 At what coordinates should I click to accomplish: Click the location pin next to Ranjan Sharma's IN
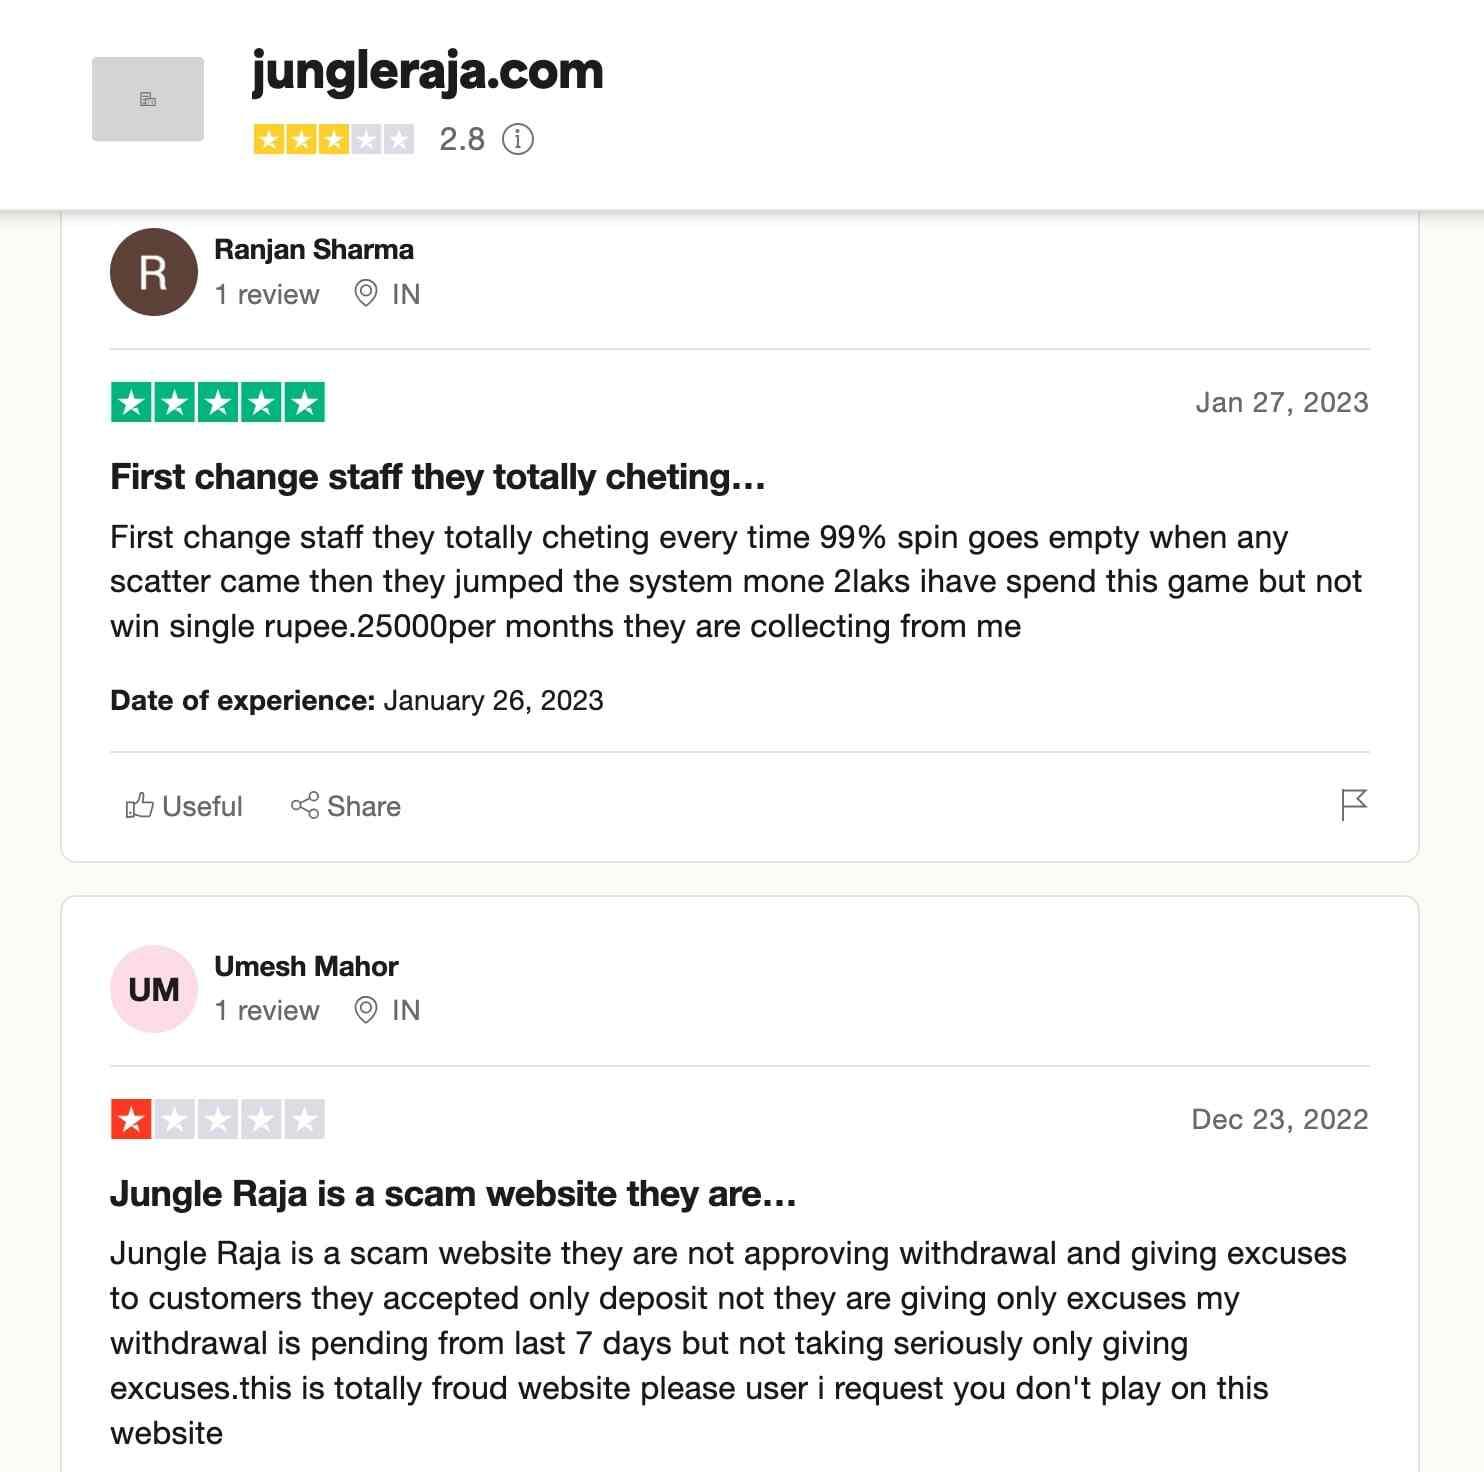coord(365,294)
